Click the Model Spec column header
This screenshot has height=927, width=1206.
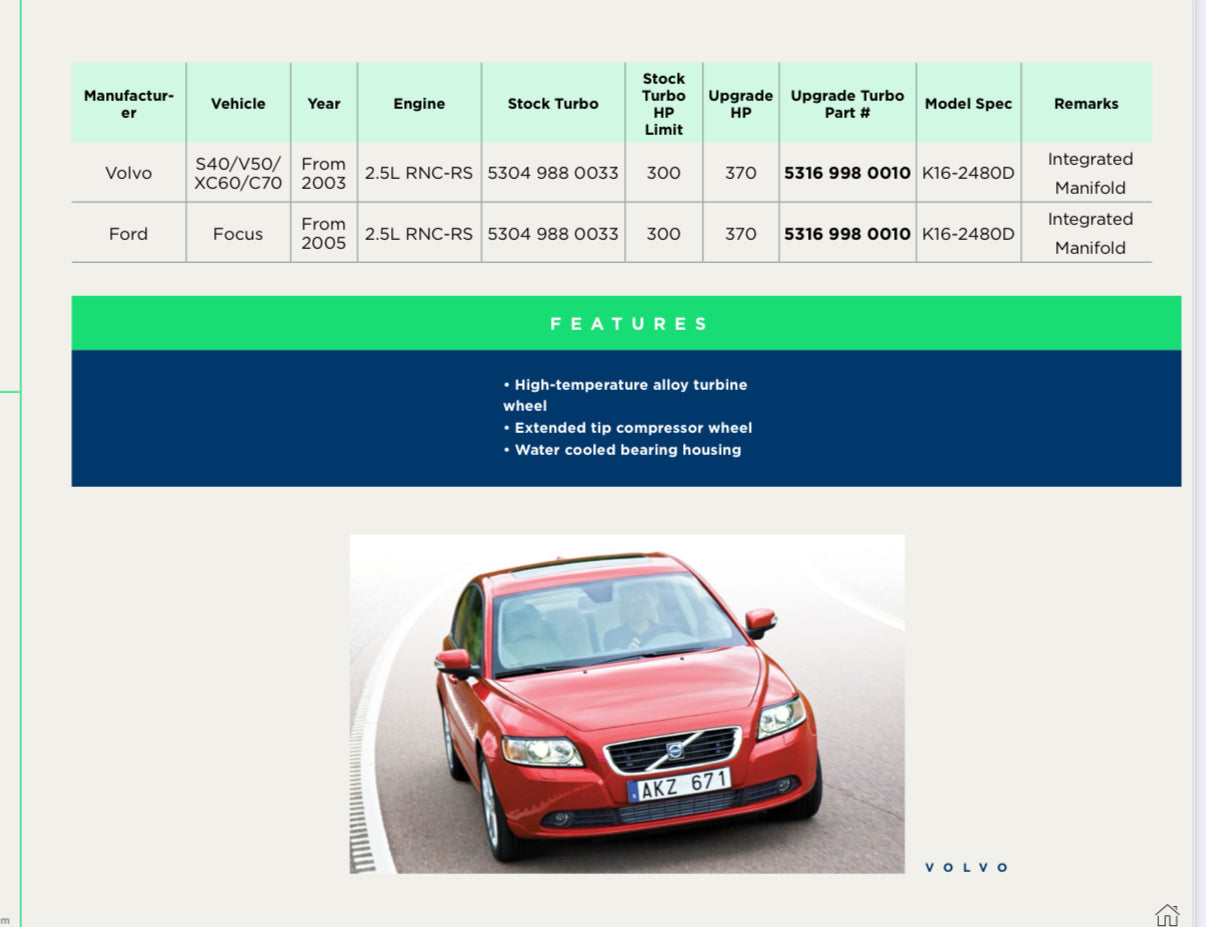(968, 103)
